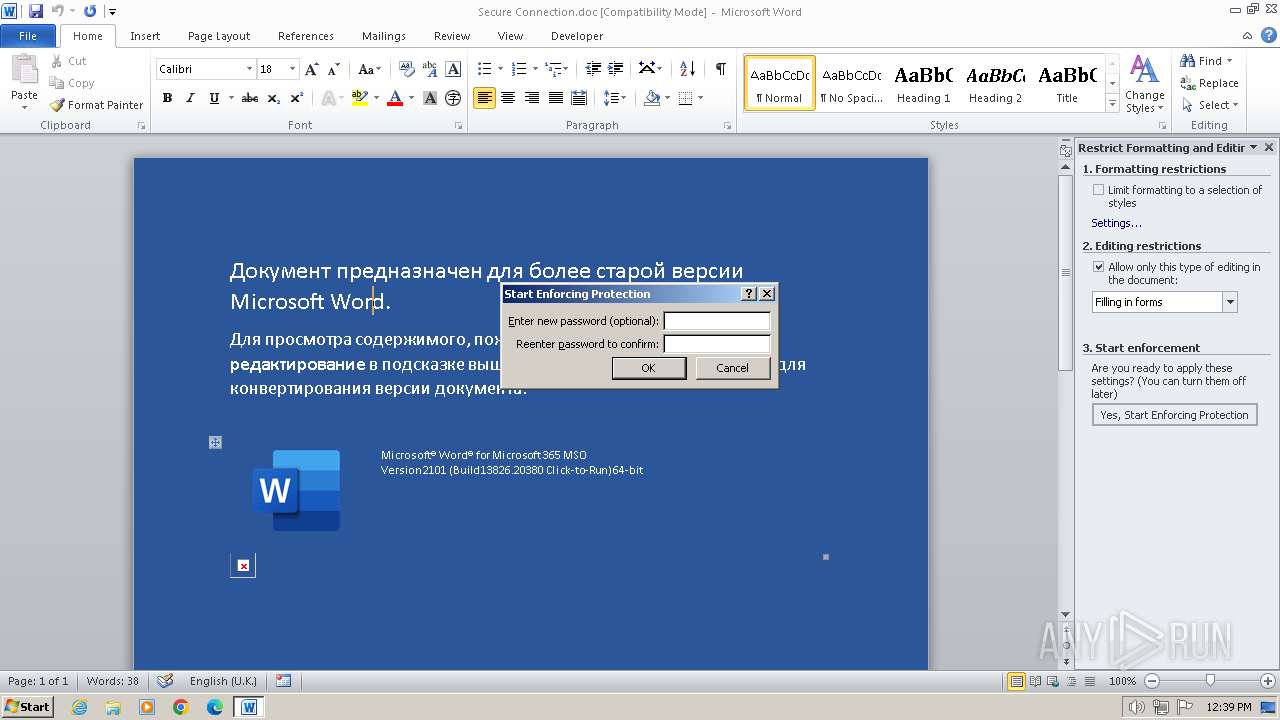The width and height of the screenshot is (1280, 720).
Task: Click the Enter new password field
Action: click(717, 321)
